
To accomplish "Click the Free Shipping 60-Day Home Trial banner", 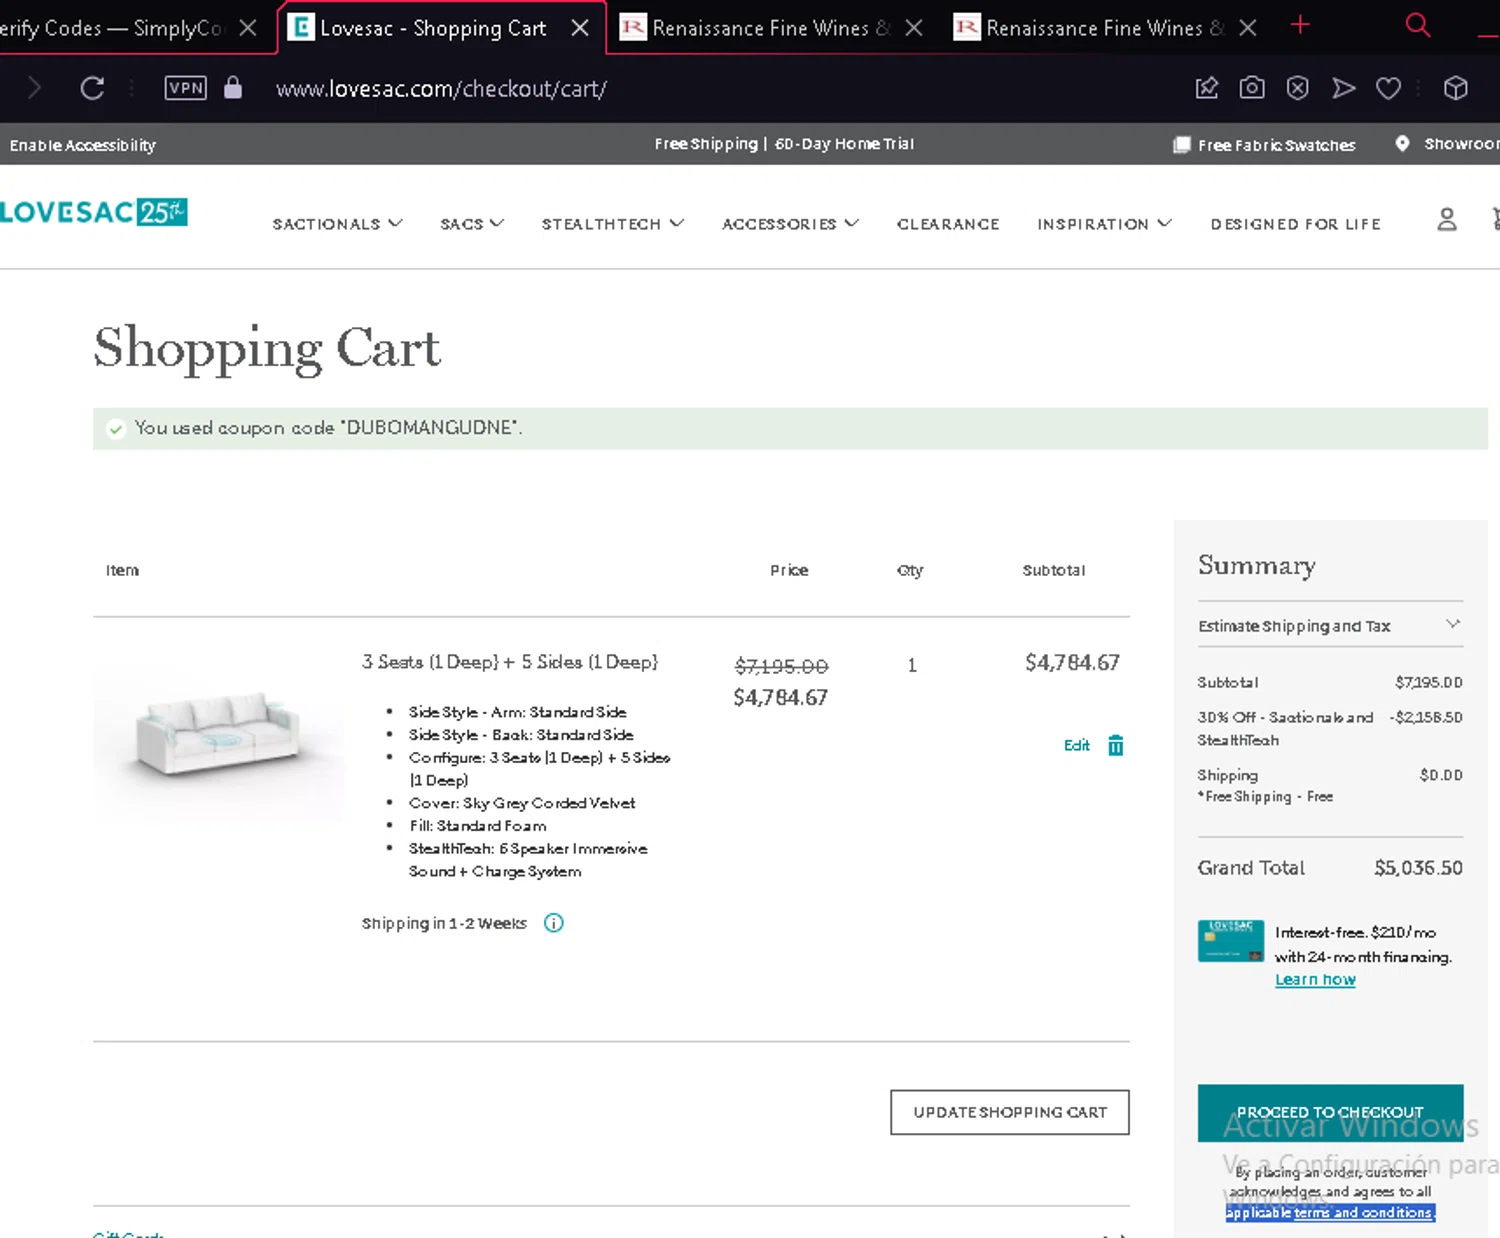I will click(x=784, y=144).
